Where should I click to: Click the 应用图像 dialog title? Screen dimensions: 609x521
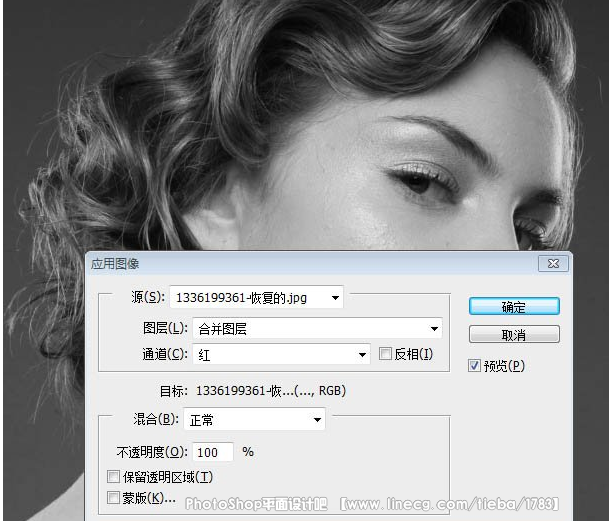[x=115, y=264]
